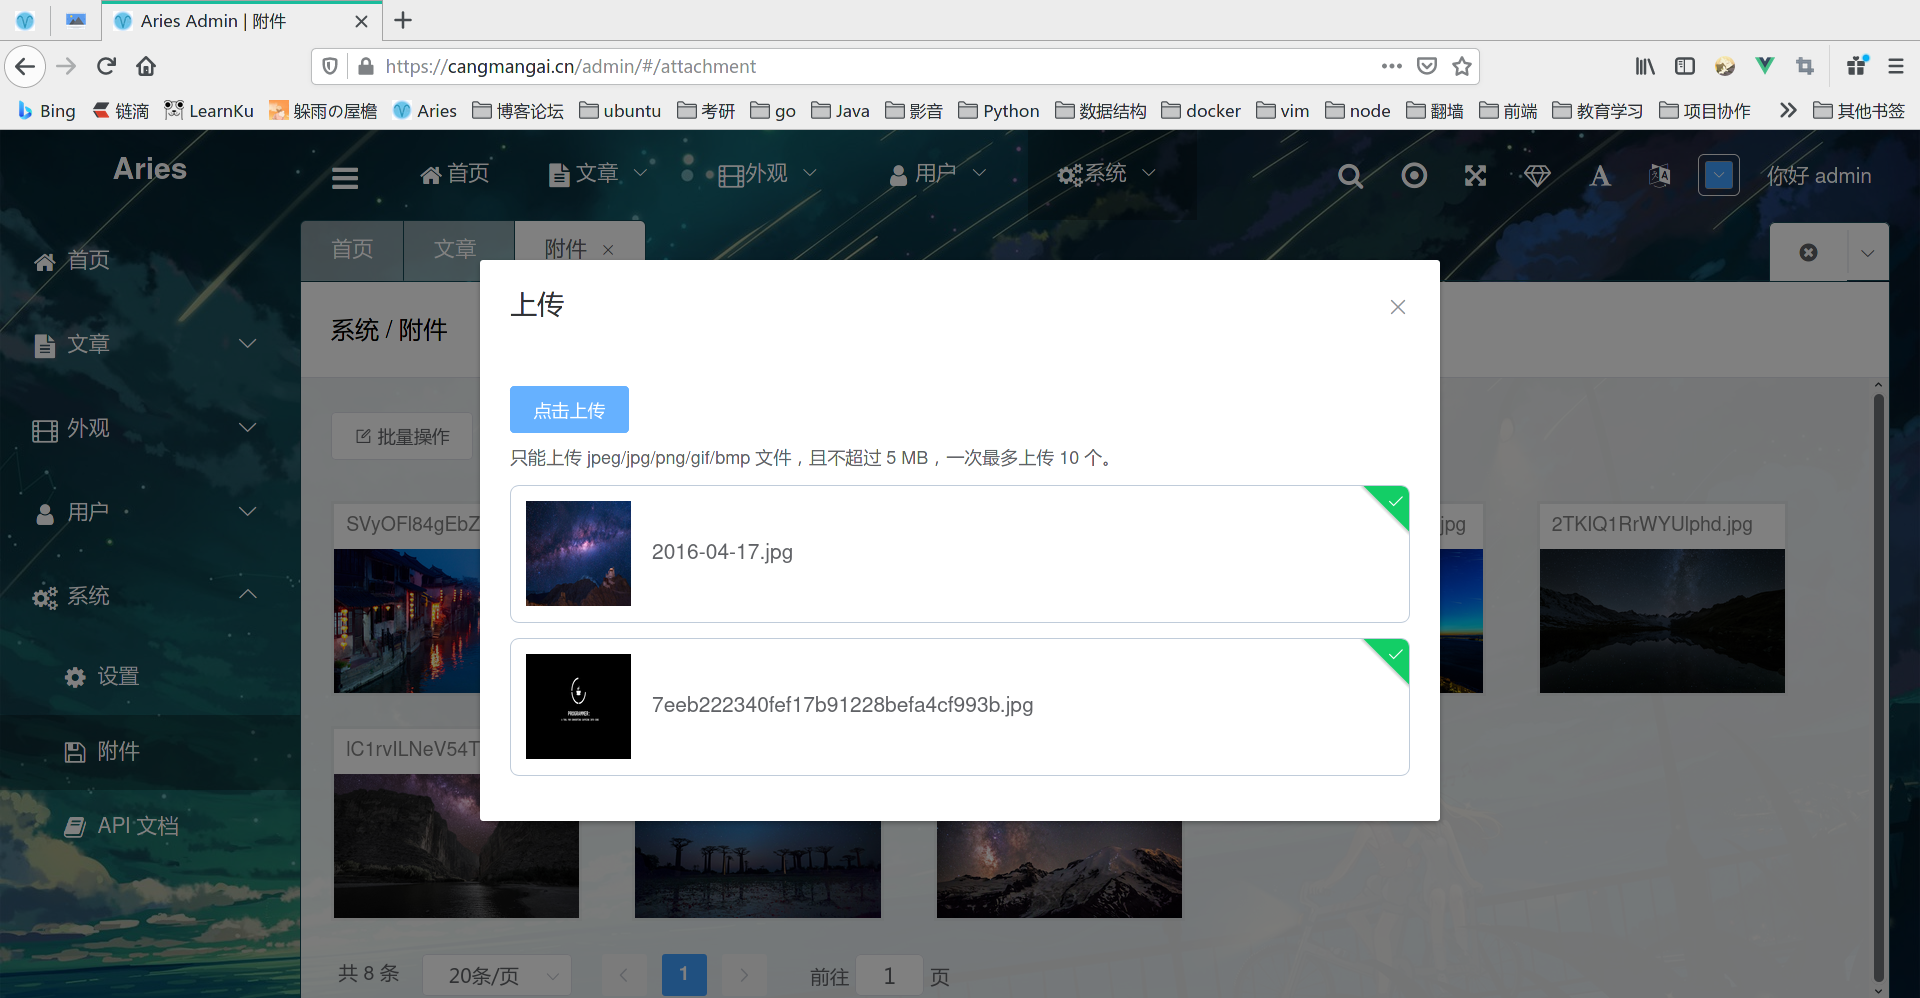Click the floppy-disk icon next to 附件 in sidebar
Image resolution: width=1920 pixels, height=998 pixels.
(75, 751)
